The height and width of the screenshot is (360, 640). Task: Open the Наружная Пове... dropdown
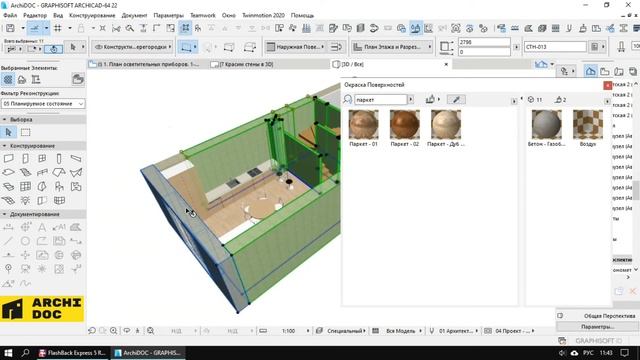point(296,47)
